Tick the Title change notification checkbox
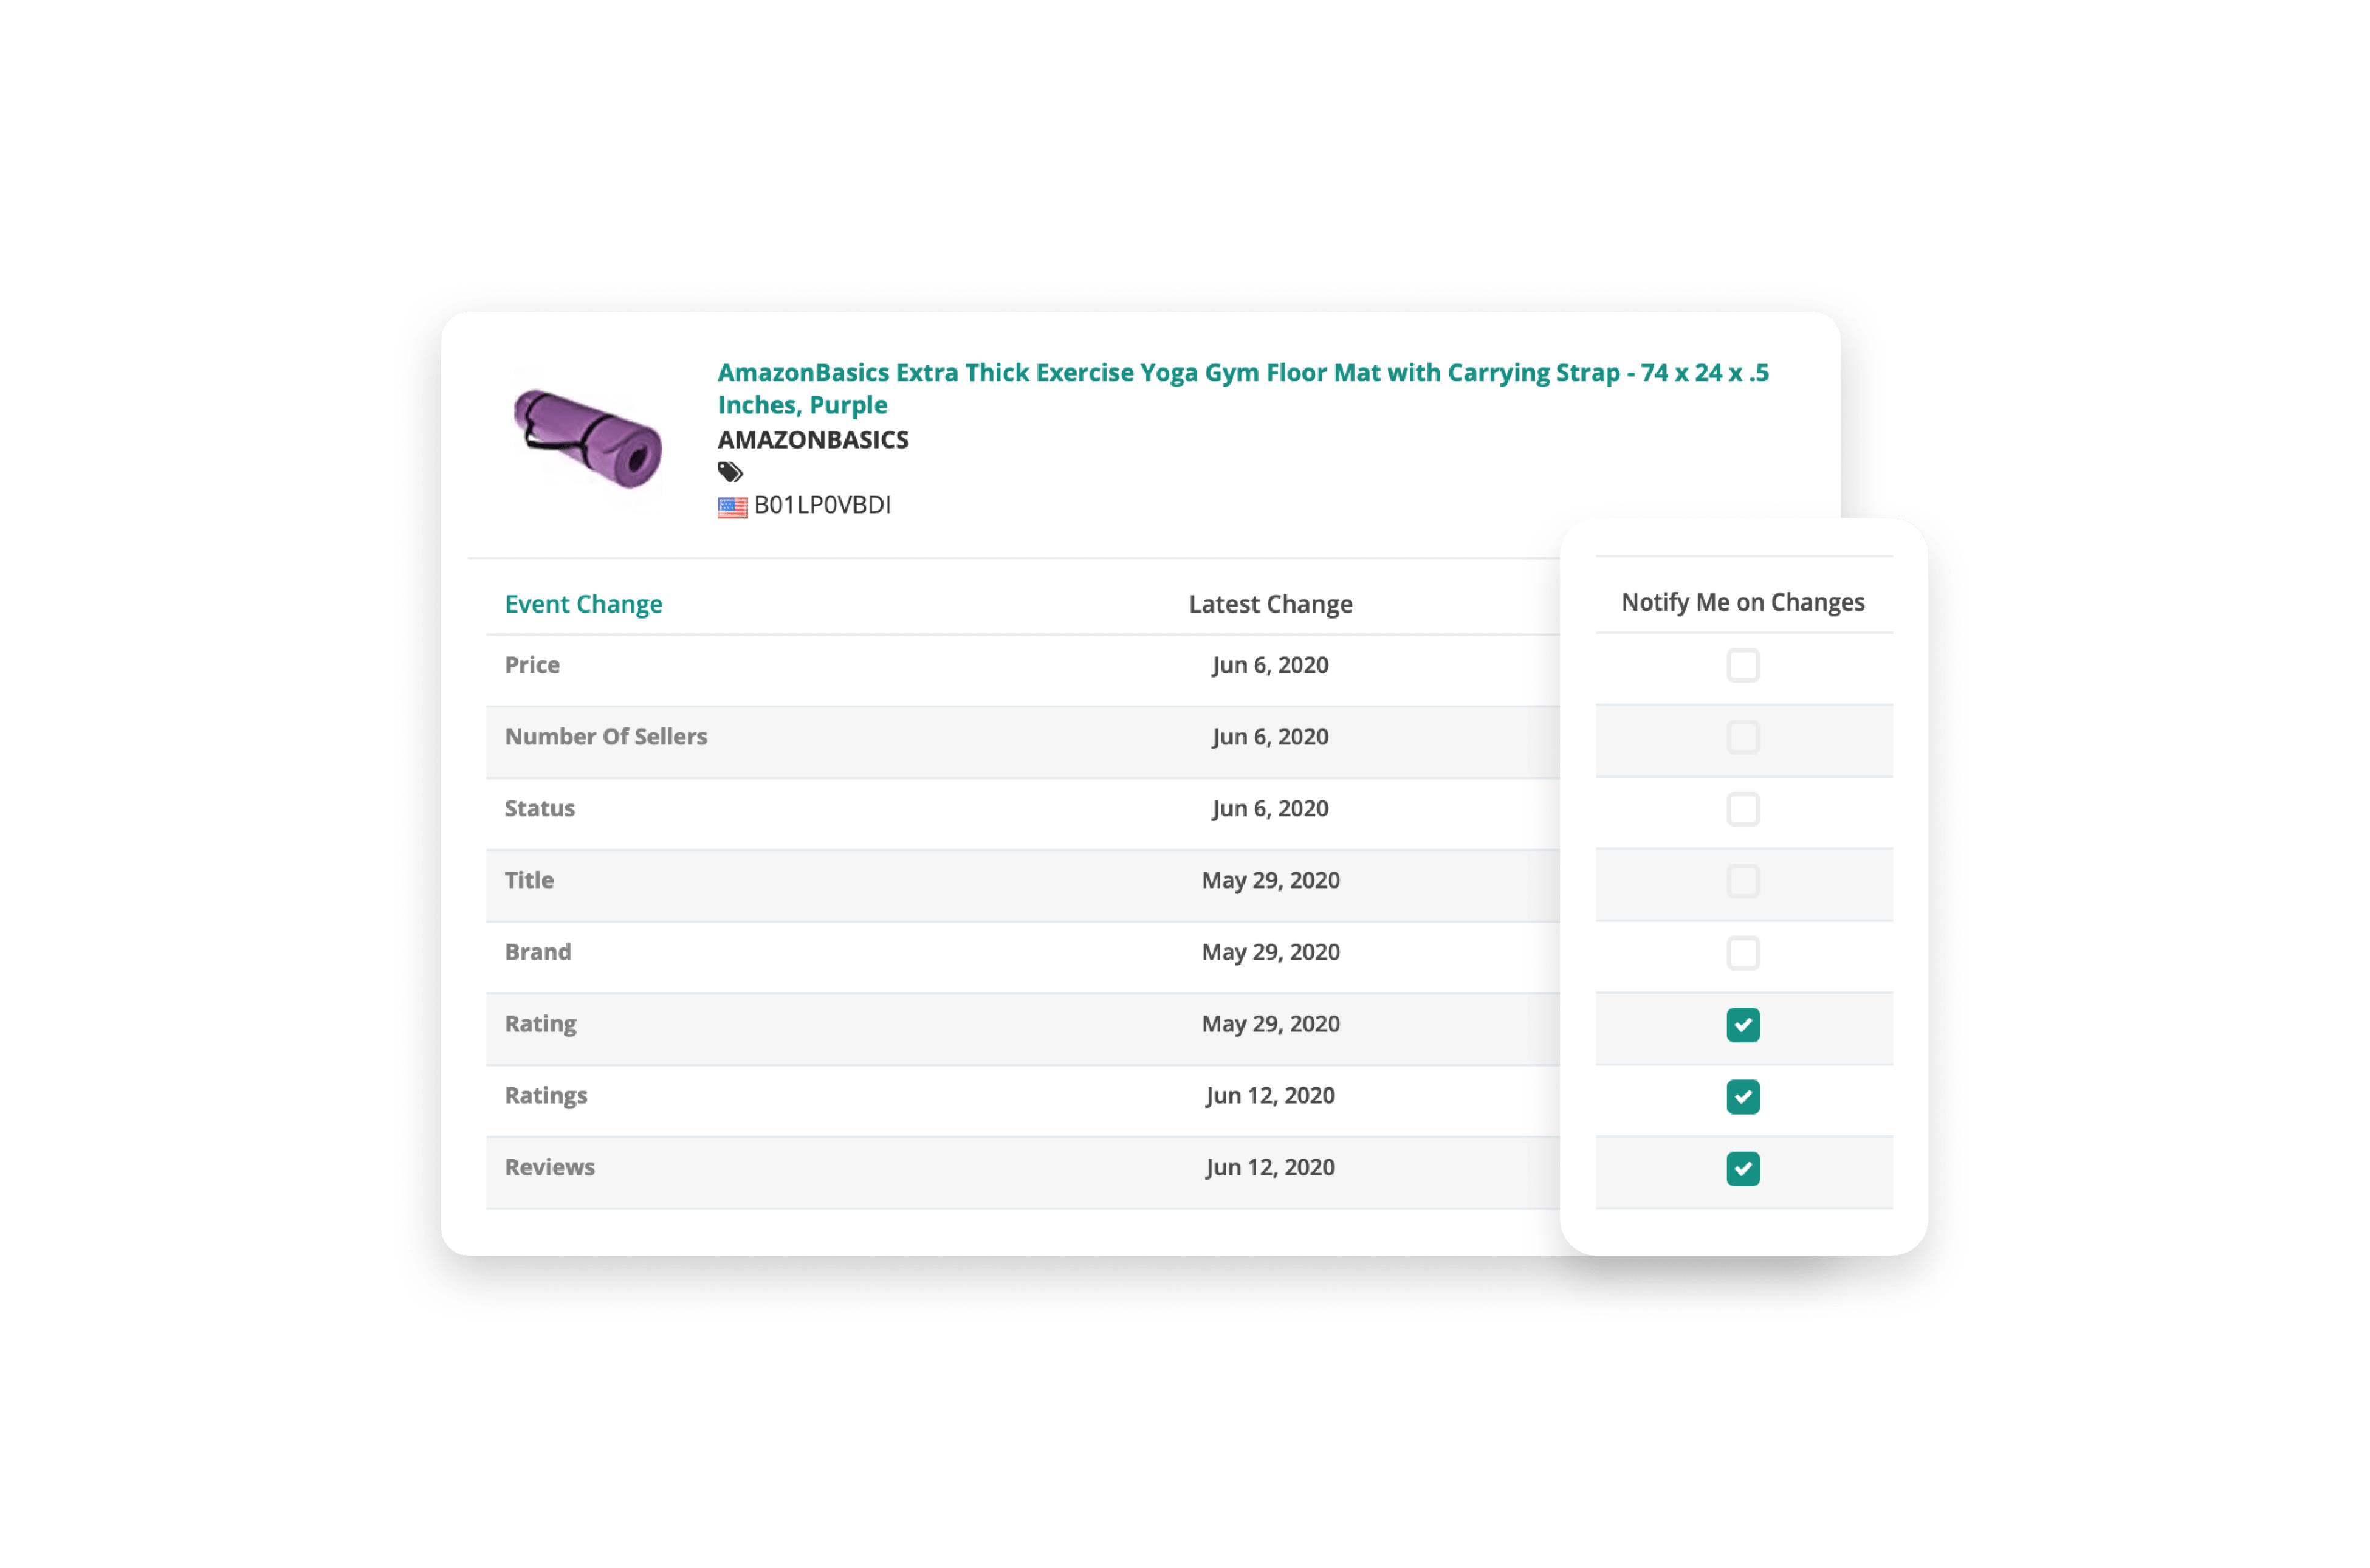 tap(1742, 881)
